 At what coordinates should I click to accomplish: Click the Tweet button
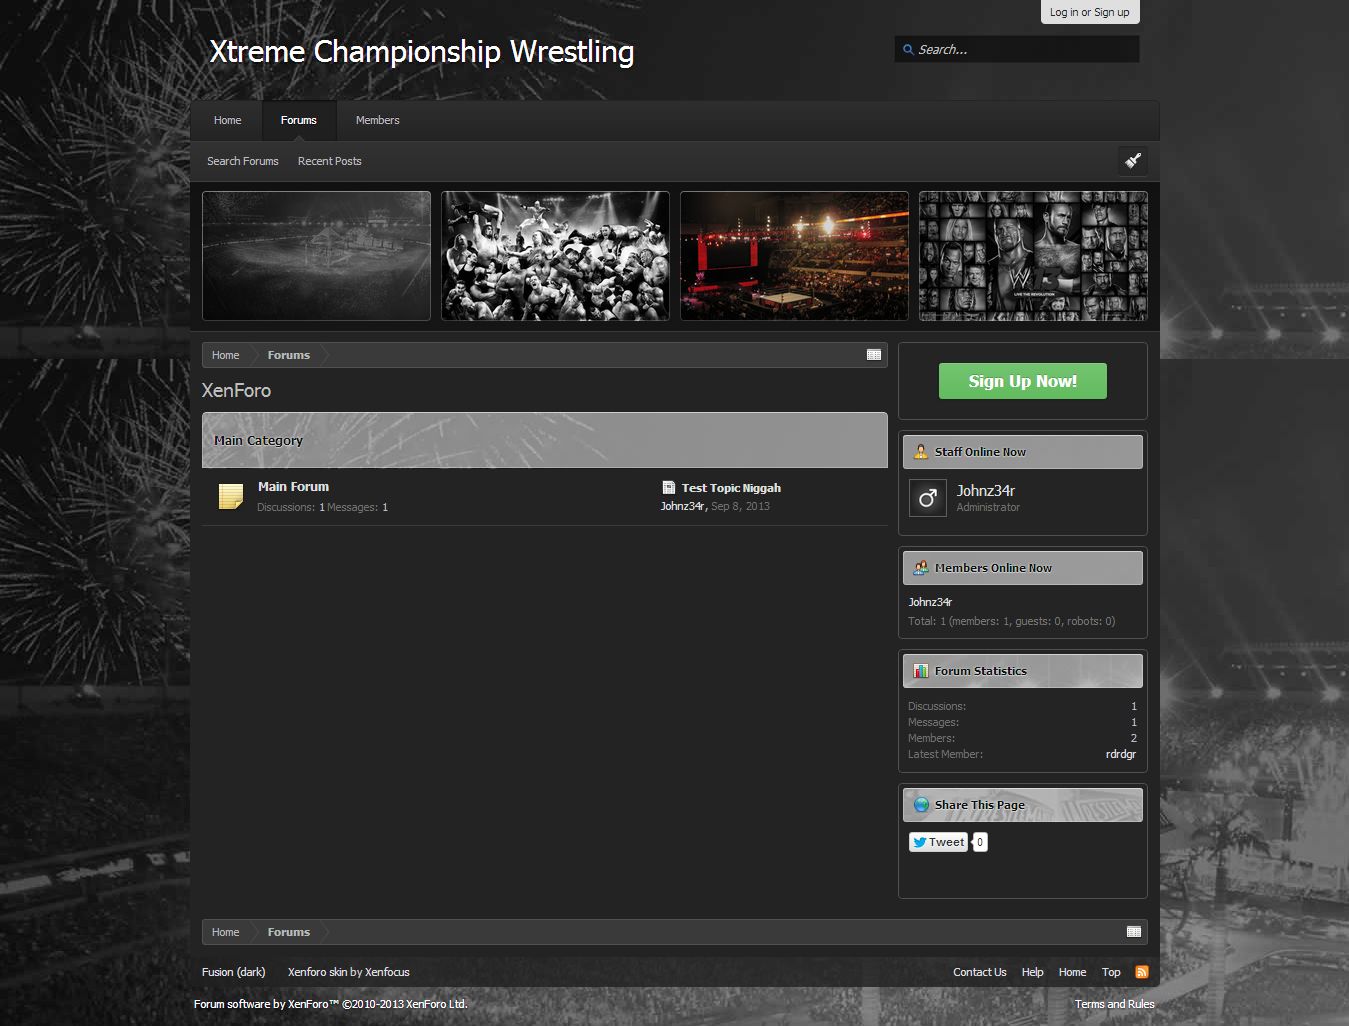pos(938,842)
